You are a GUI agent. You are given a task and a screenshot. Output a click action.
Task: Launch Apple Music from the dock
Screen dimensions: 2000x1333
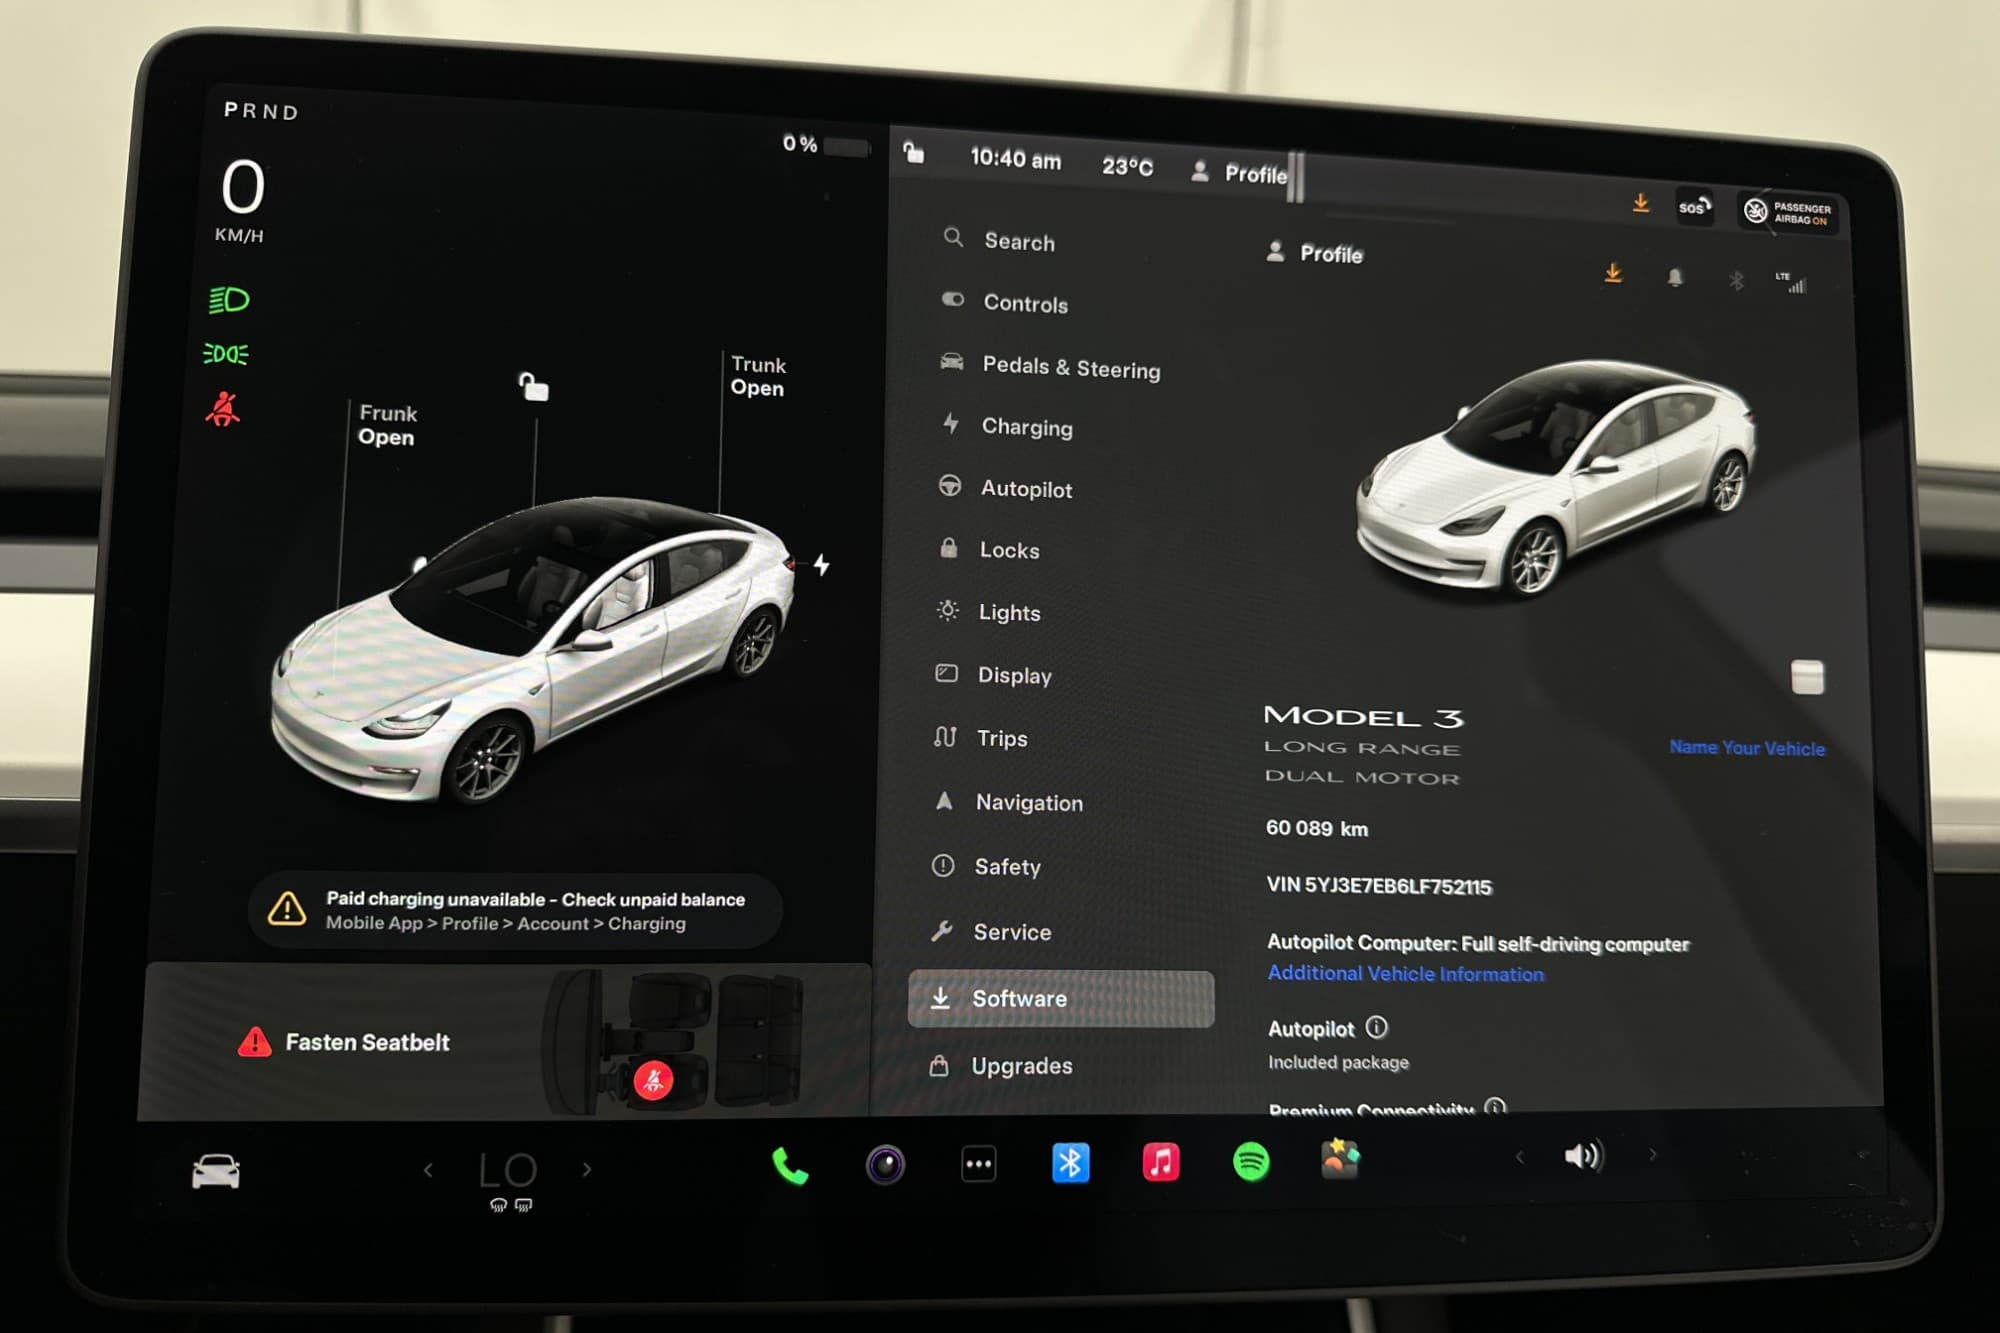point(1161,1162)
